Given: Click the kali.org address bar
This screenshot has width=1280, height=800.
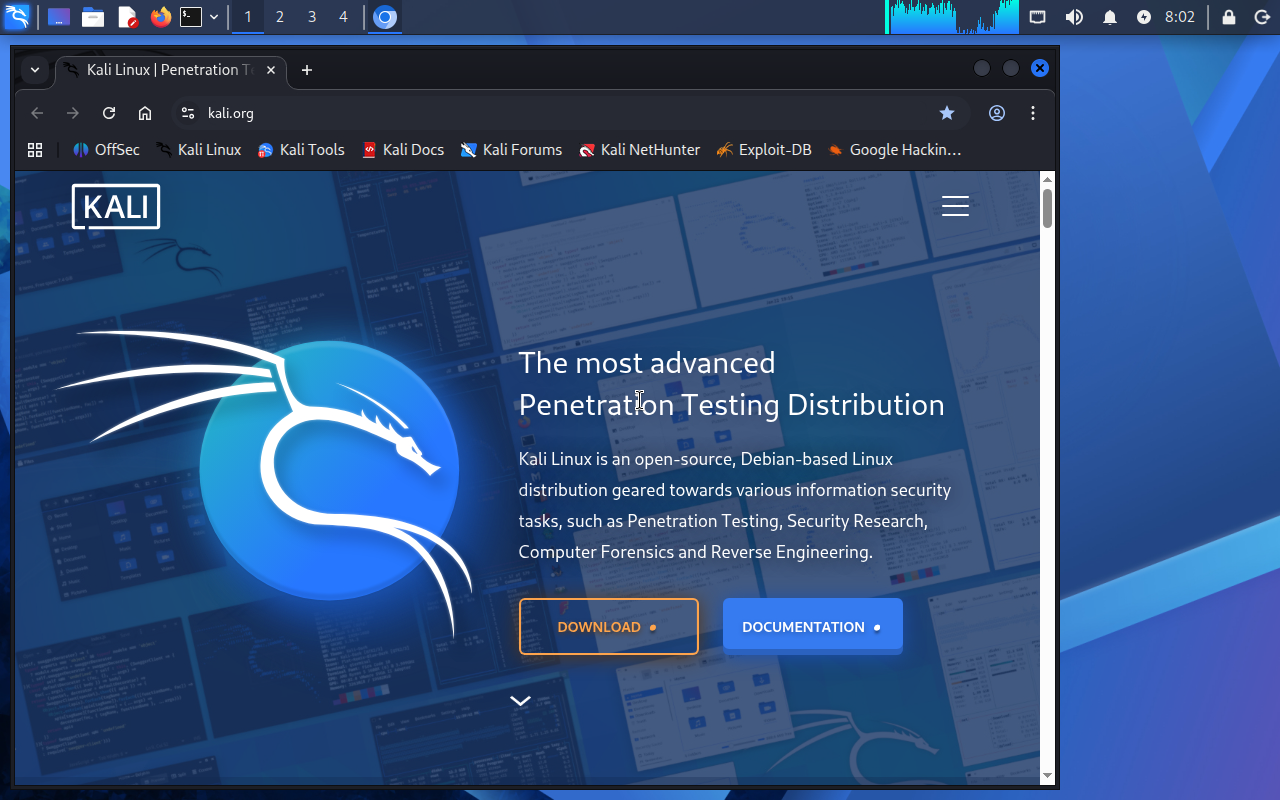Looking at the screenshot, I should pyautogui.click(x=560, y=113).
